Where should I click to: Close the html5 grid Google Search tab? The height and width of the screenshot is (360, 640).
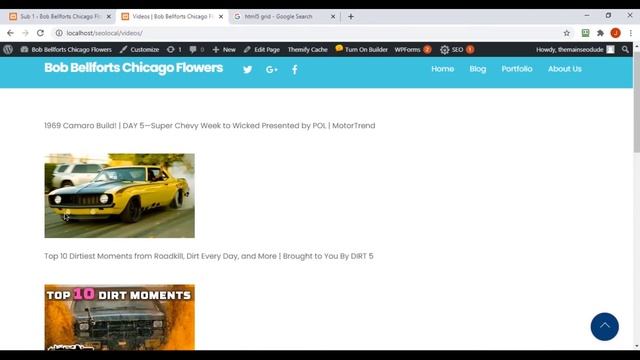[333, 17]
